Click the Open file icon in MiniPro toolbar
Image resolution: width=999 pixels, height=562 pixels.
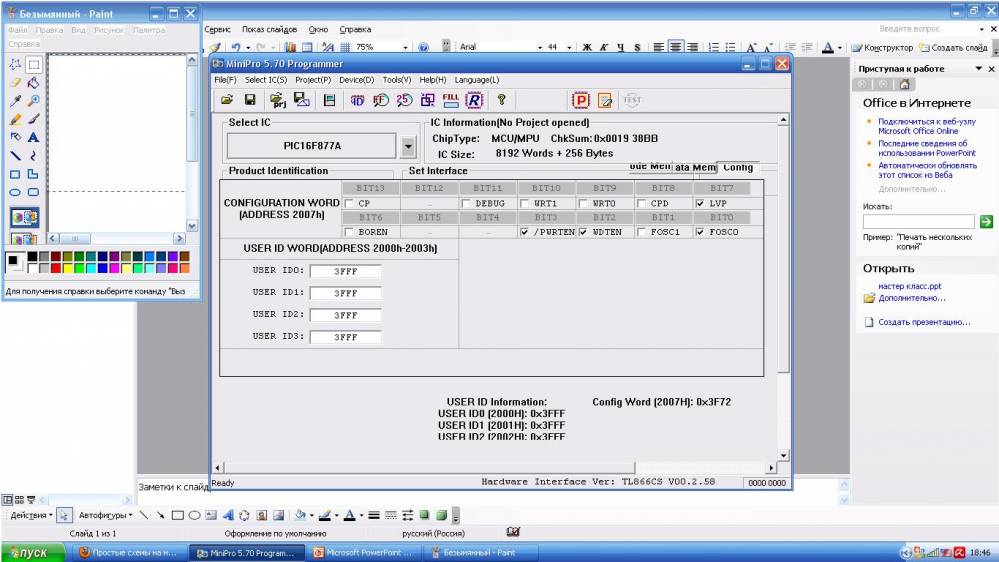tap(227, 100)
